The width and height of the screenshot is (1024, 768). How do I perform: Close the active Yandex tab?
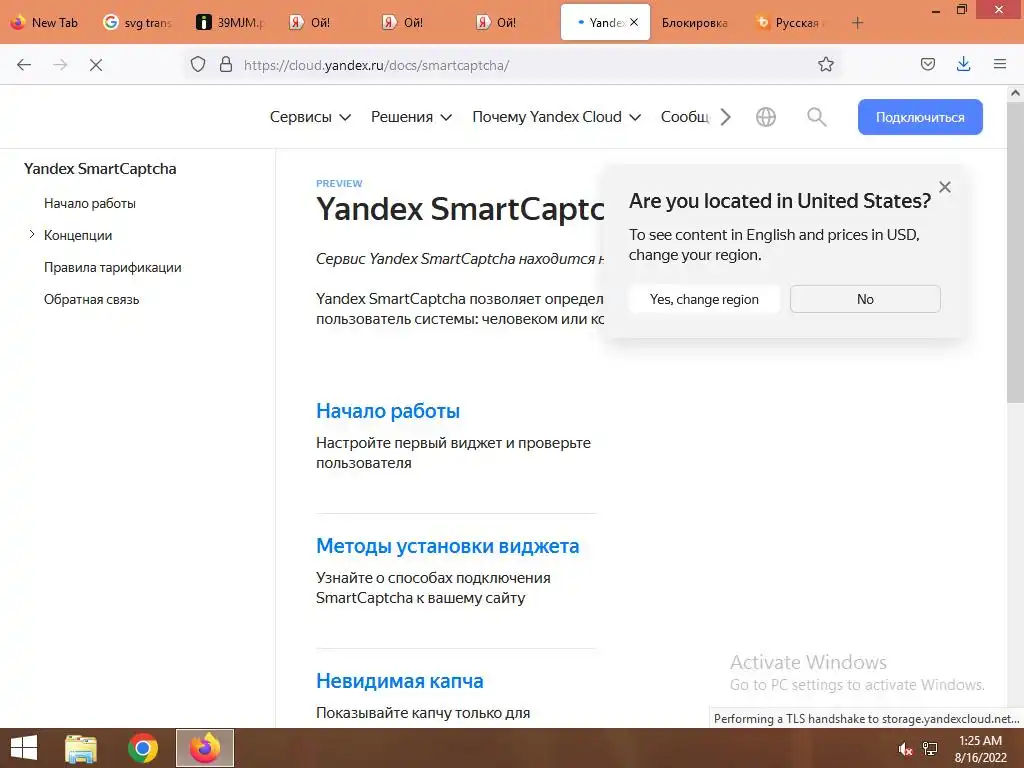coord(633,22)
